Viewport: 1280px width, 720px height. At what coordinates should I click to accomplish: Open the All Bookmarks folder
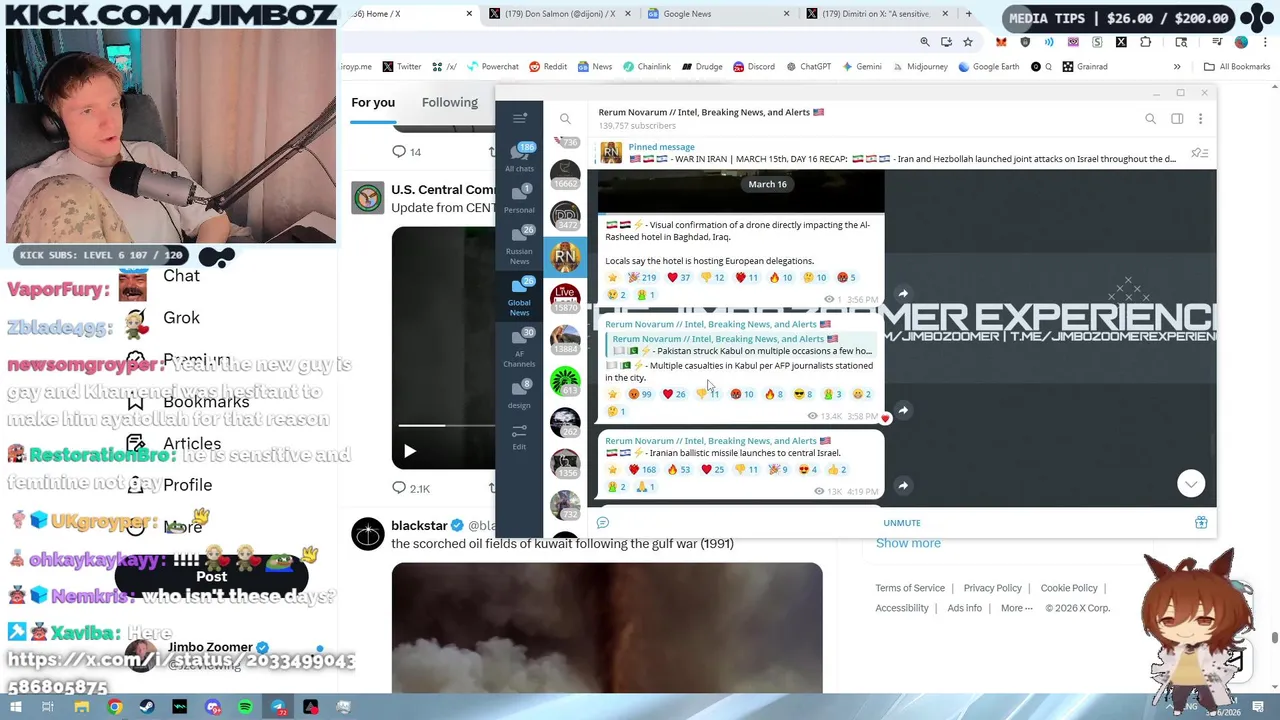point(1237,67)
